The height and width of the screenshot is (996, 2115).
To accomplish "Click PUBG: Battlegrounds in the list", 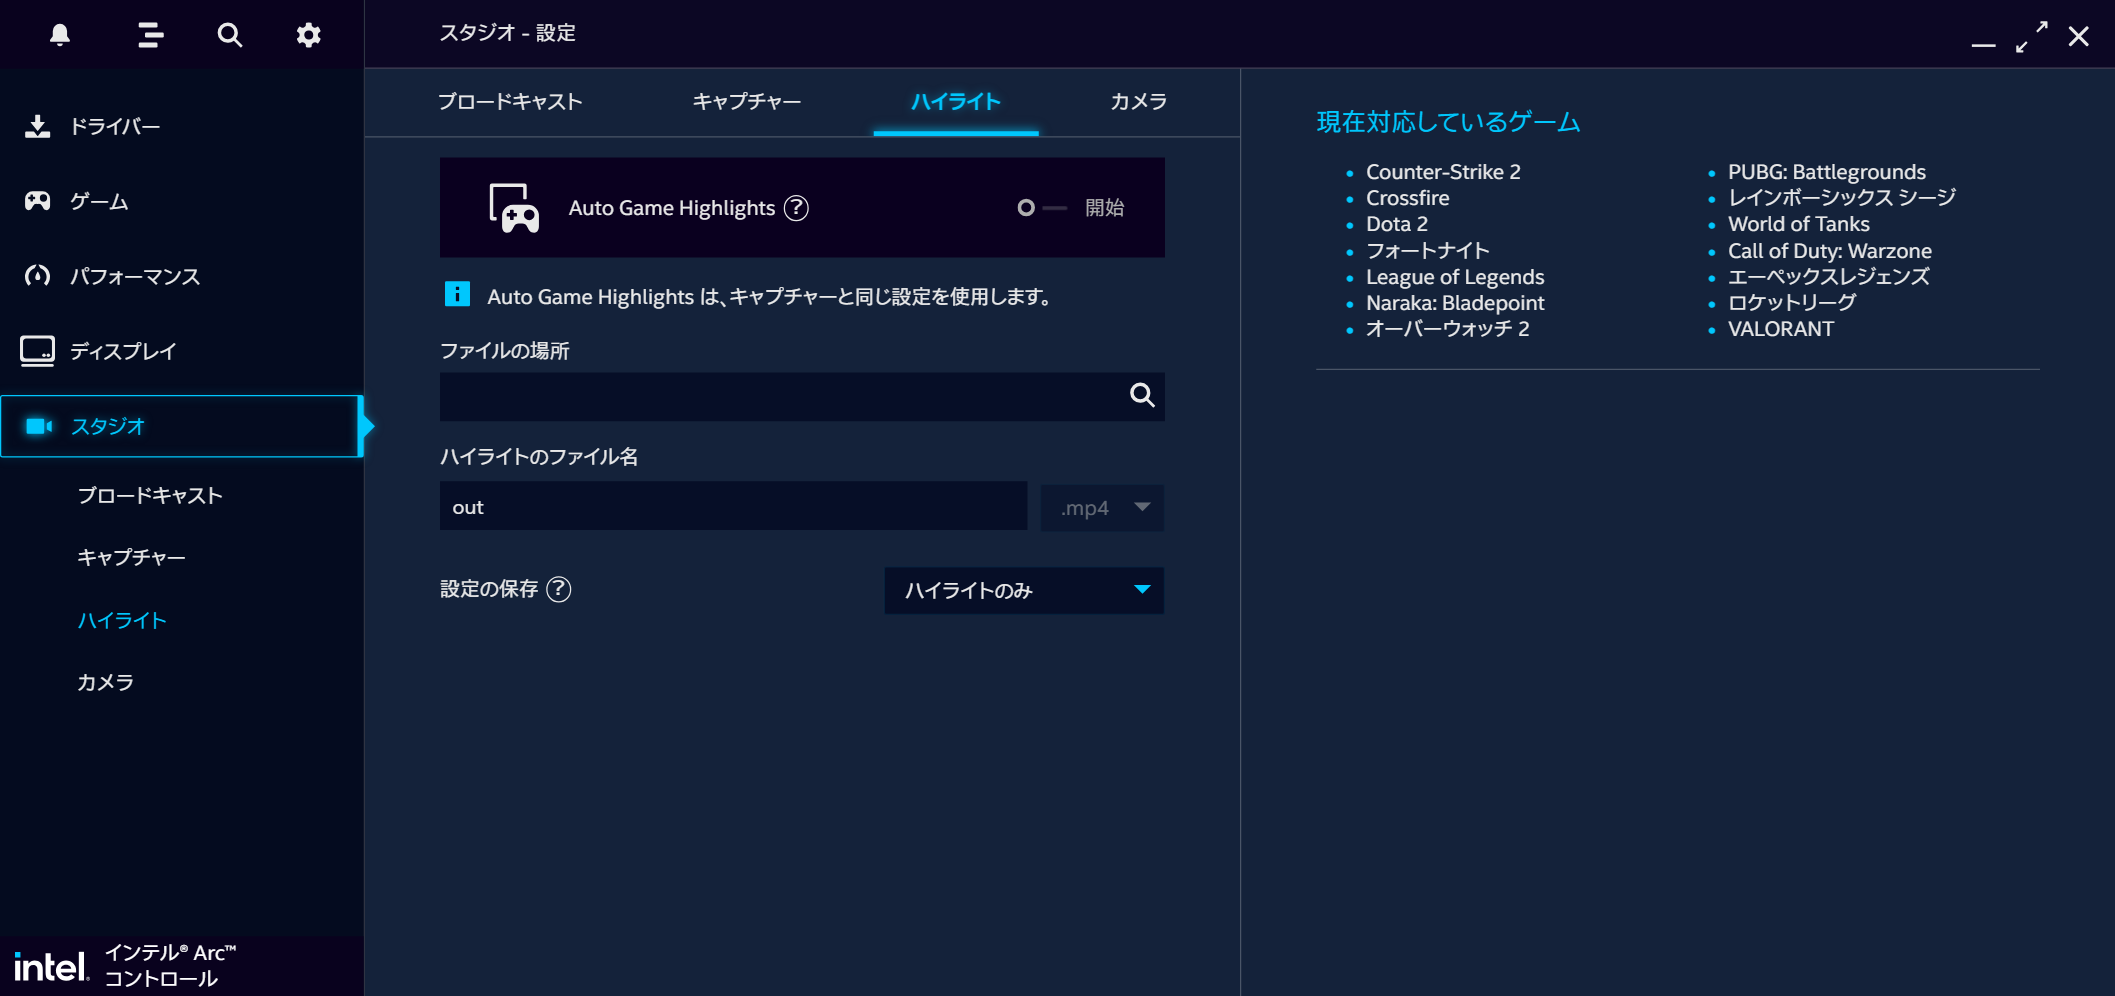I will click(x=1826, y=172).
